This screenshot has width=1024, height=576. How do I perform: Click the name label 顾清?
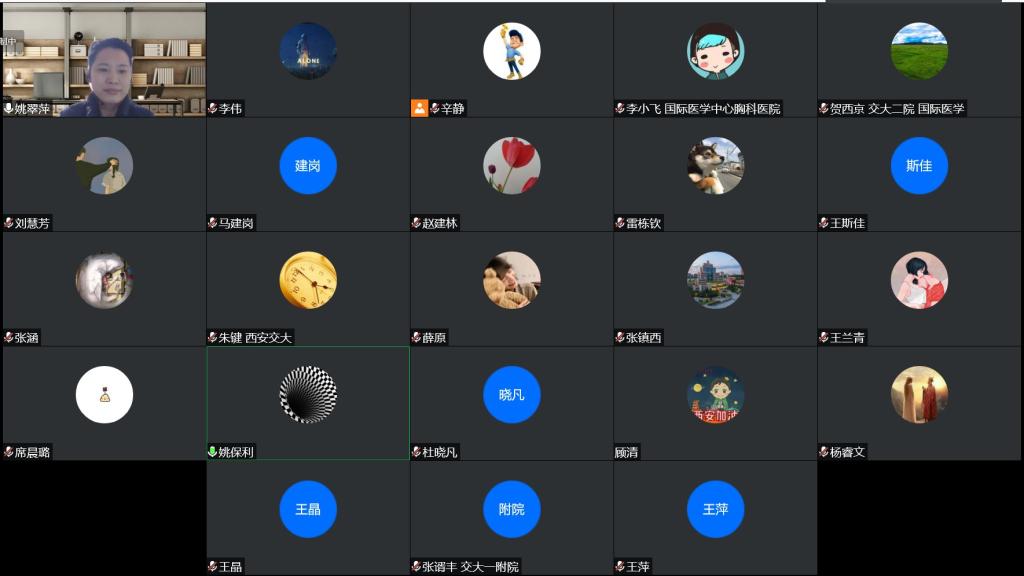click(x=627, y=452)
